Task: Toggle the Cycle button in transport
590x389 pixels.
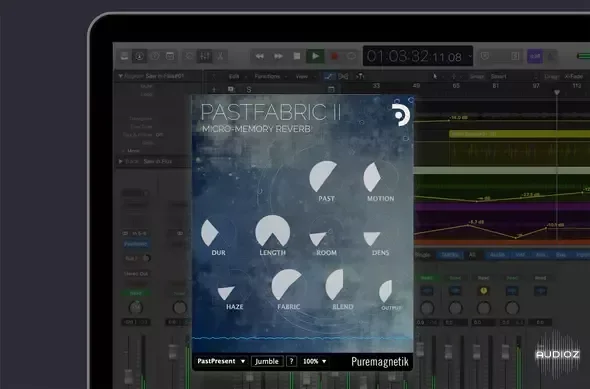Action: coord(351,56)
